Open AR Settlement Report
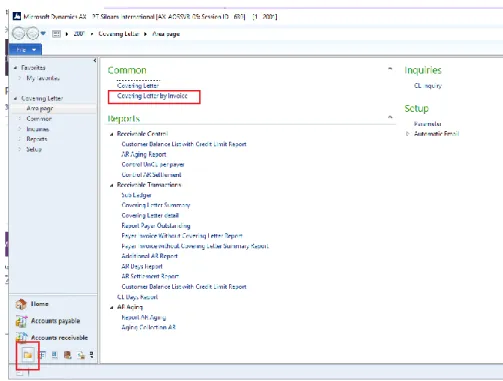This screenshot has height=381, width=503. pyautogui.click(x=150, y=276)
